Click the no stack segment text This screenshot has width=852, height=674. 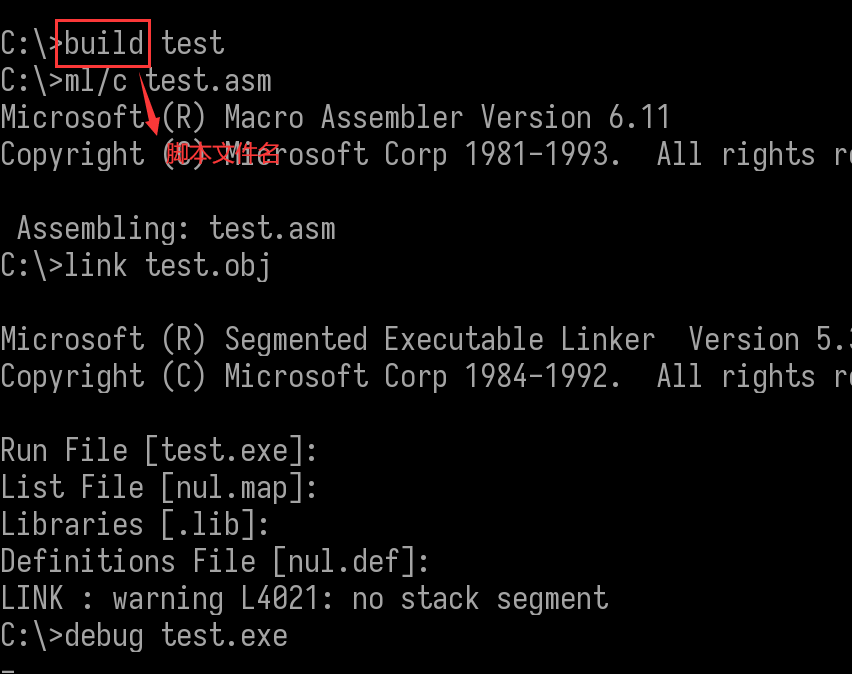tap(504, 599)
